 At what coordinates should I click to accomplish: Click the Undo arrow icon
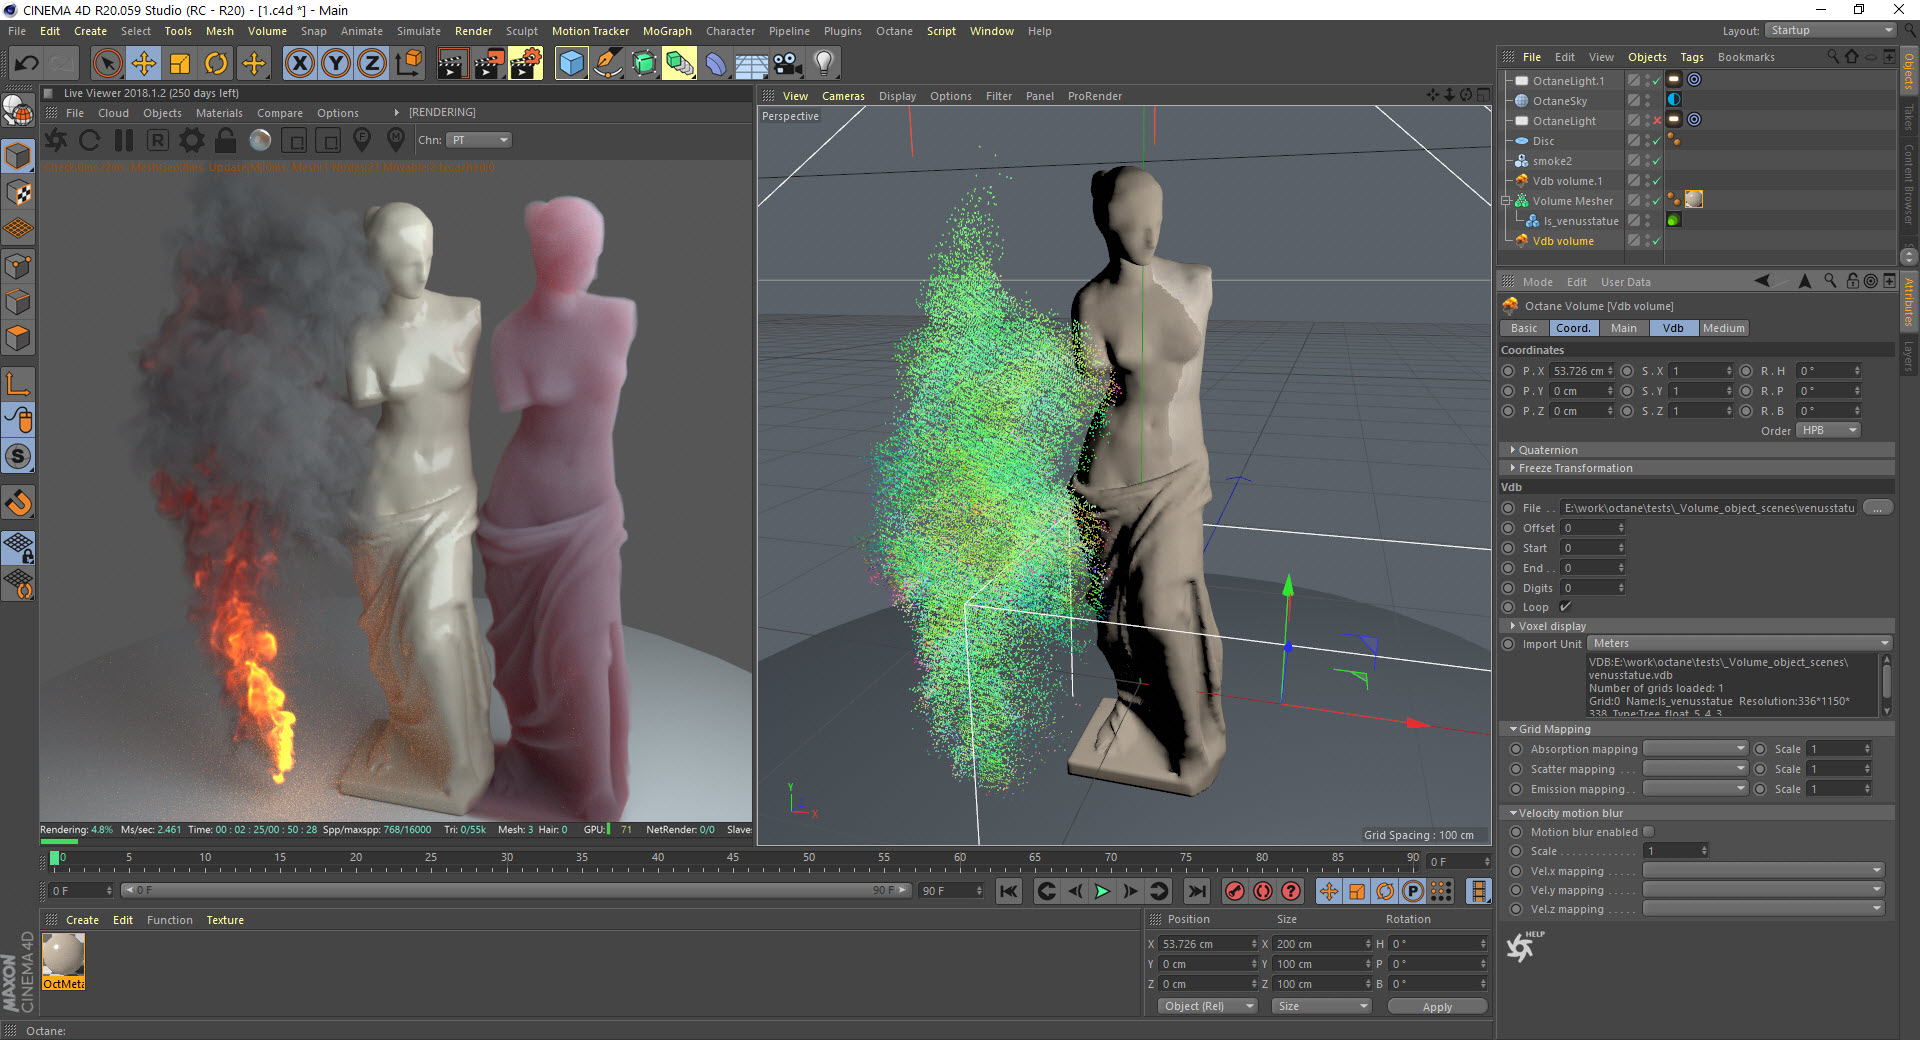coord(27,64)
